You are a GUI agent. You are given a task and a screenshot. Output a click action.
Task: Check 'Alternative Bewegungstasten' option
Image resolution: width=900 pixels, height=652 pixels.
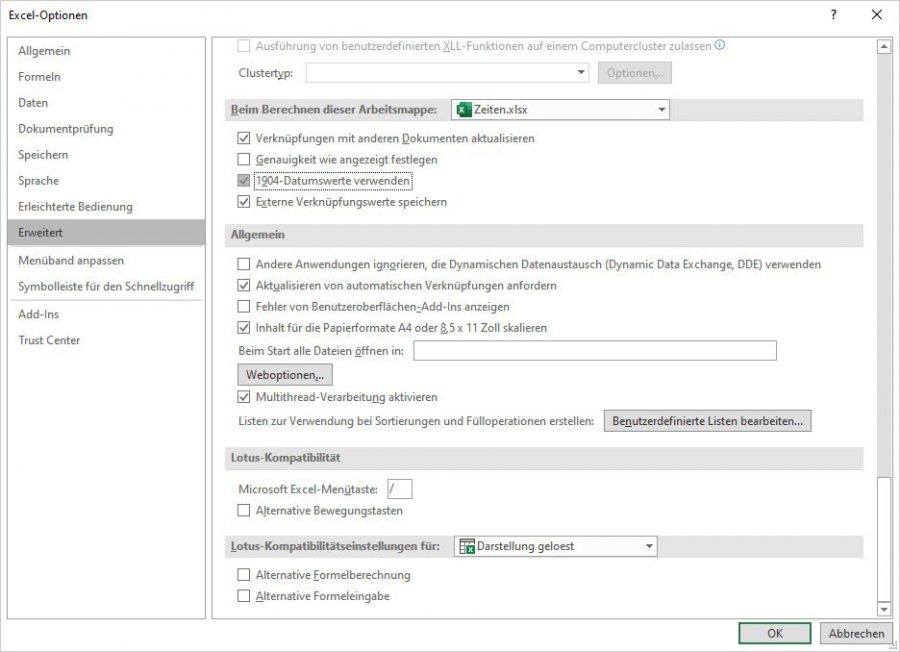coord(243,511)
